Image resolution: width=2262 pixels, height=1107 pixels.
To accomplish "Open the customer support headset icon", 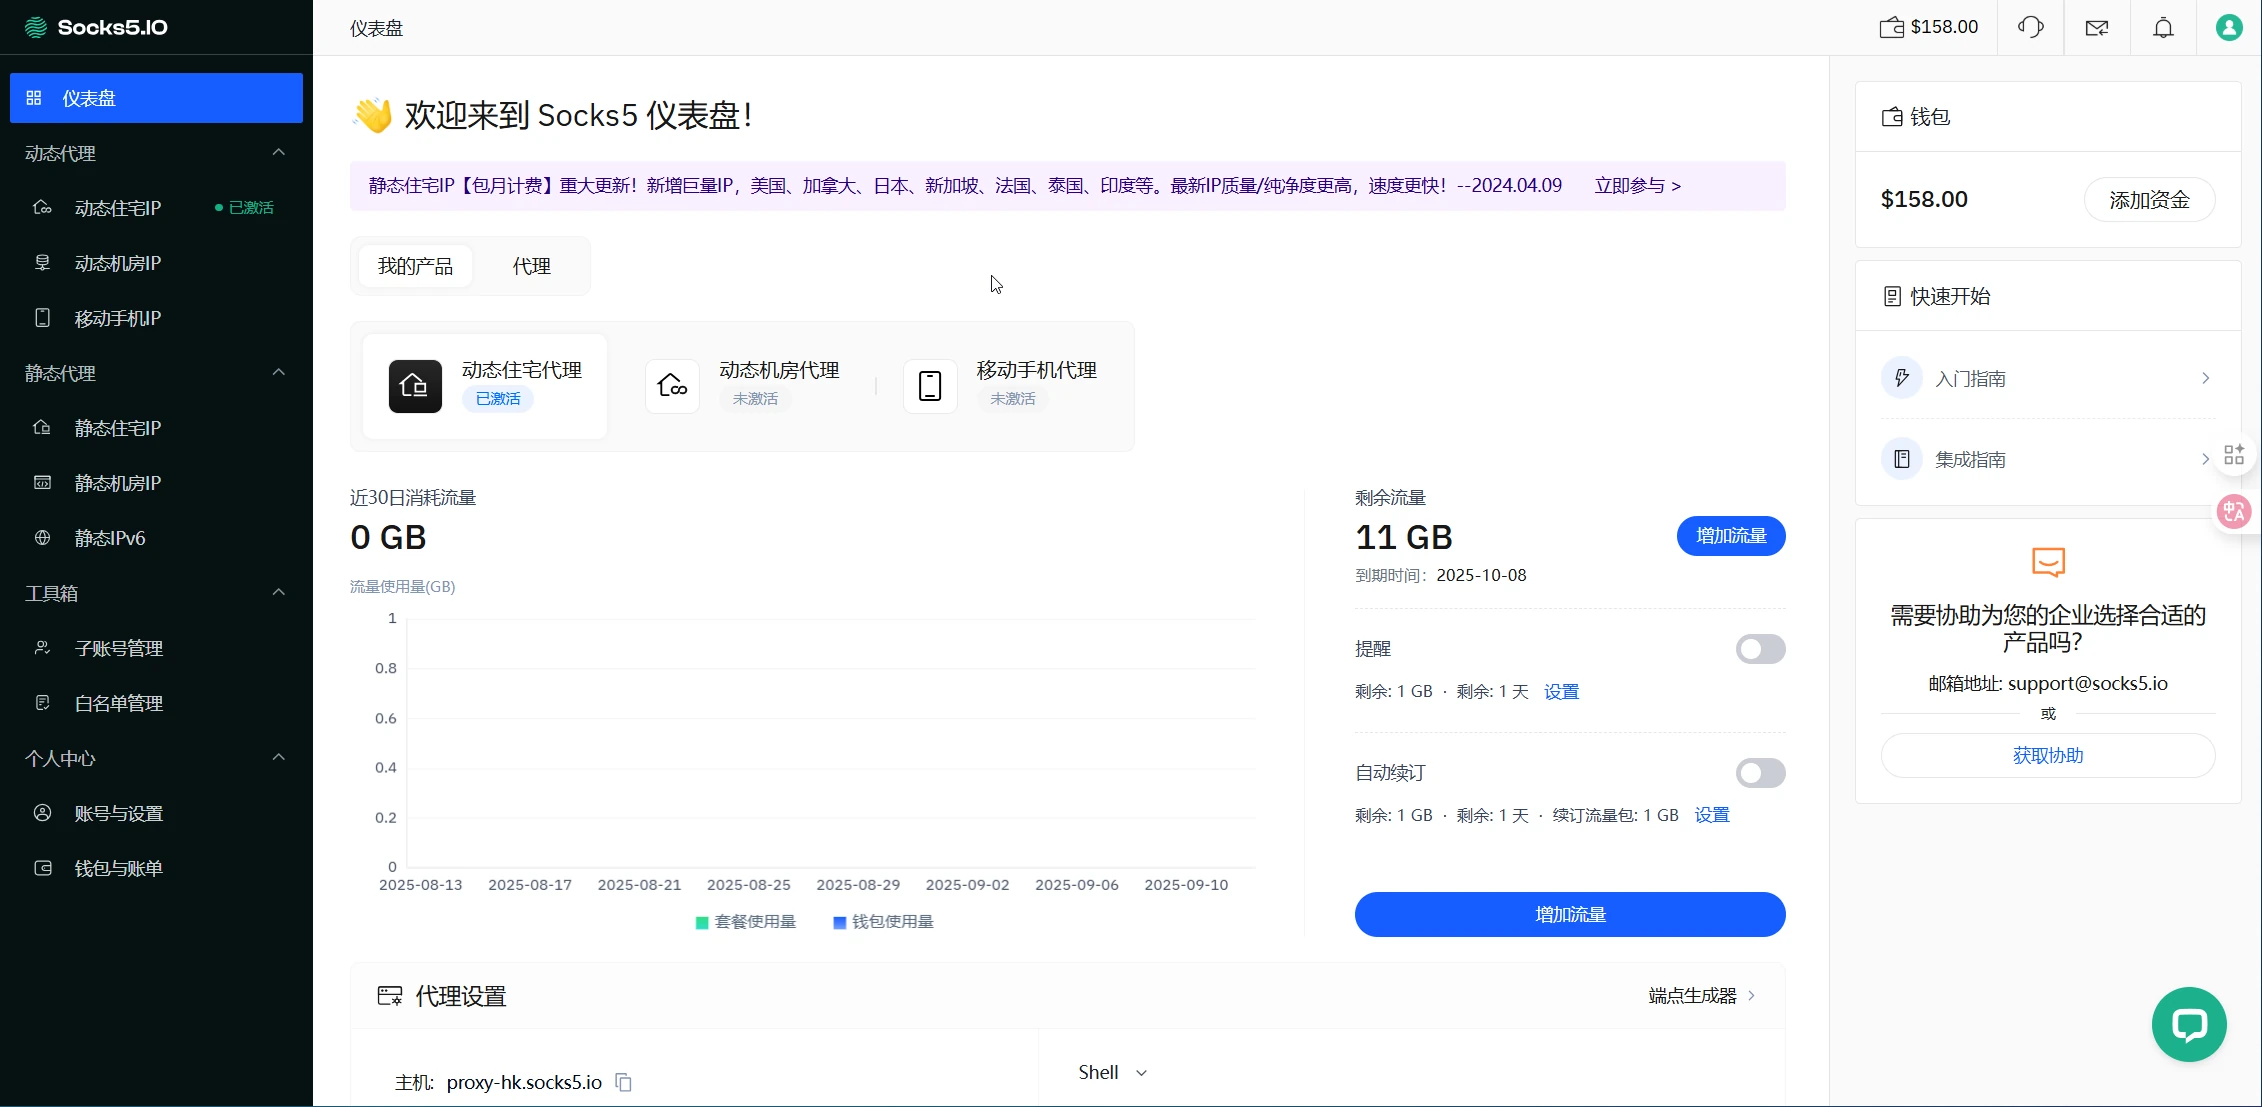I will click(x=2030, y=27).
